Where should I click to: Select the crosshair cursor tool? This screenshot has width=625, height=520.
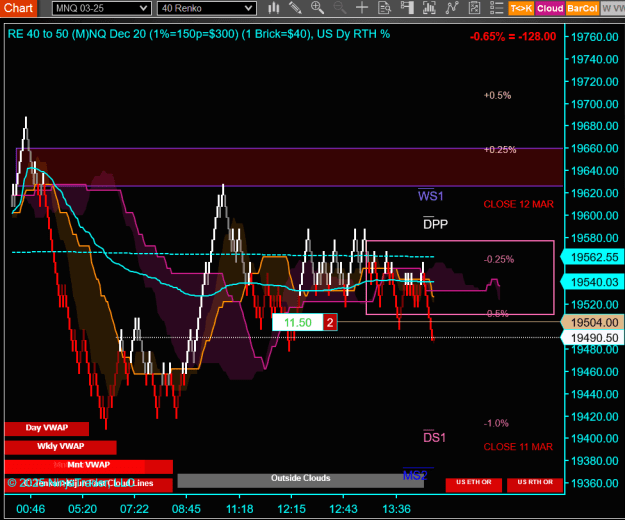pos(362,8)
